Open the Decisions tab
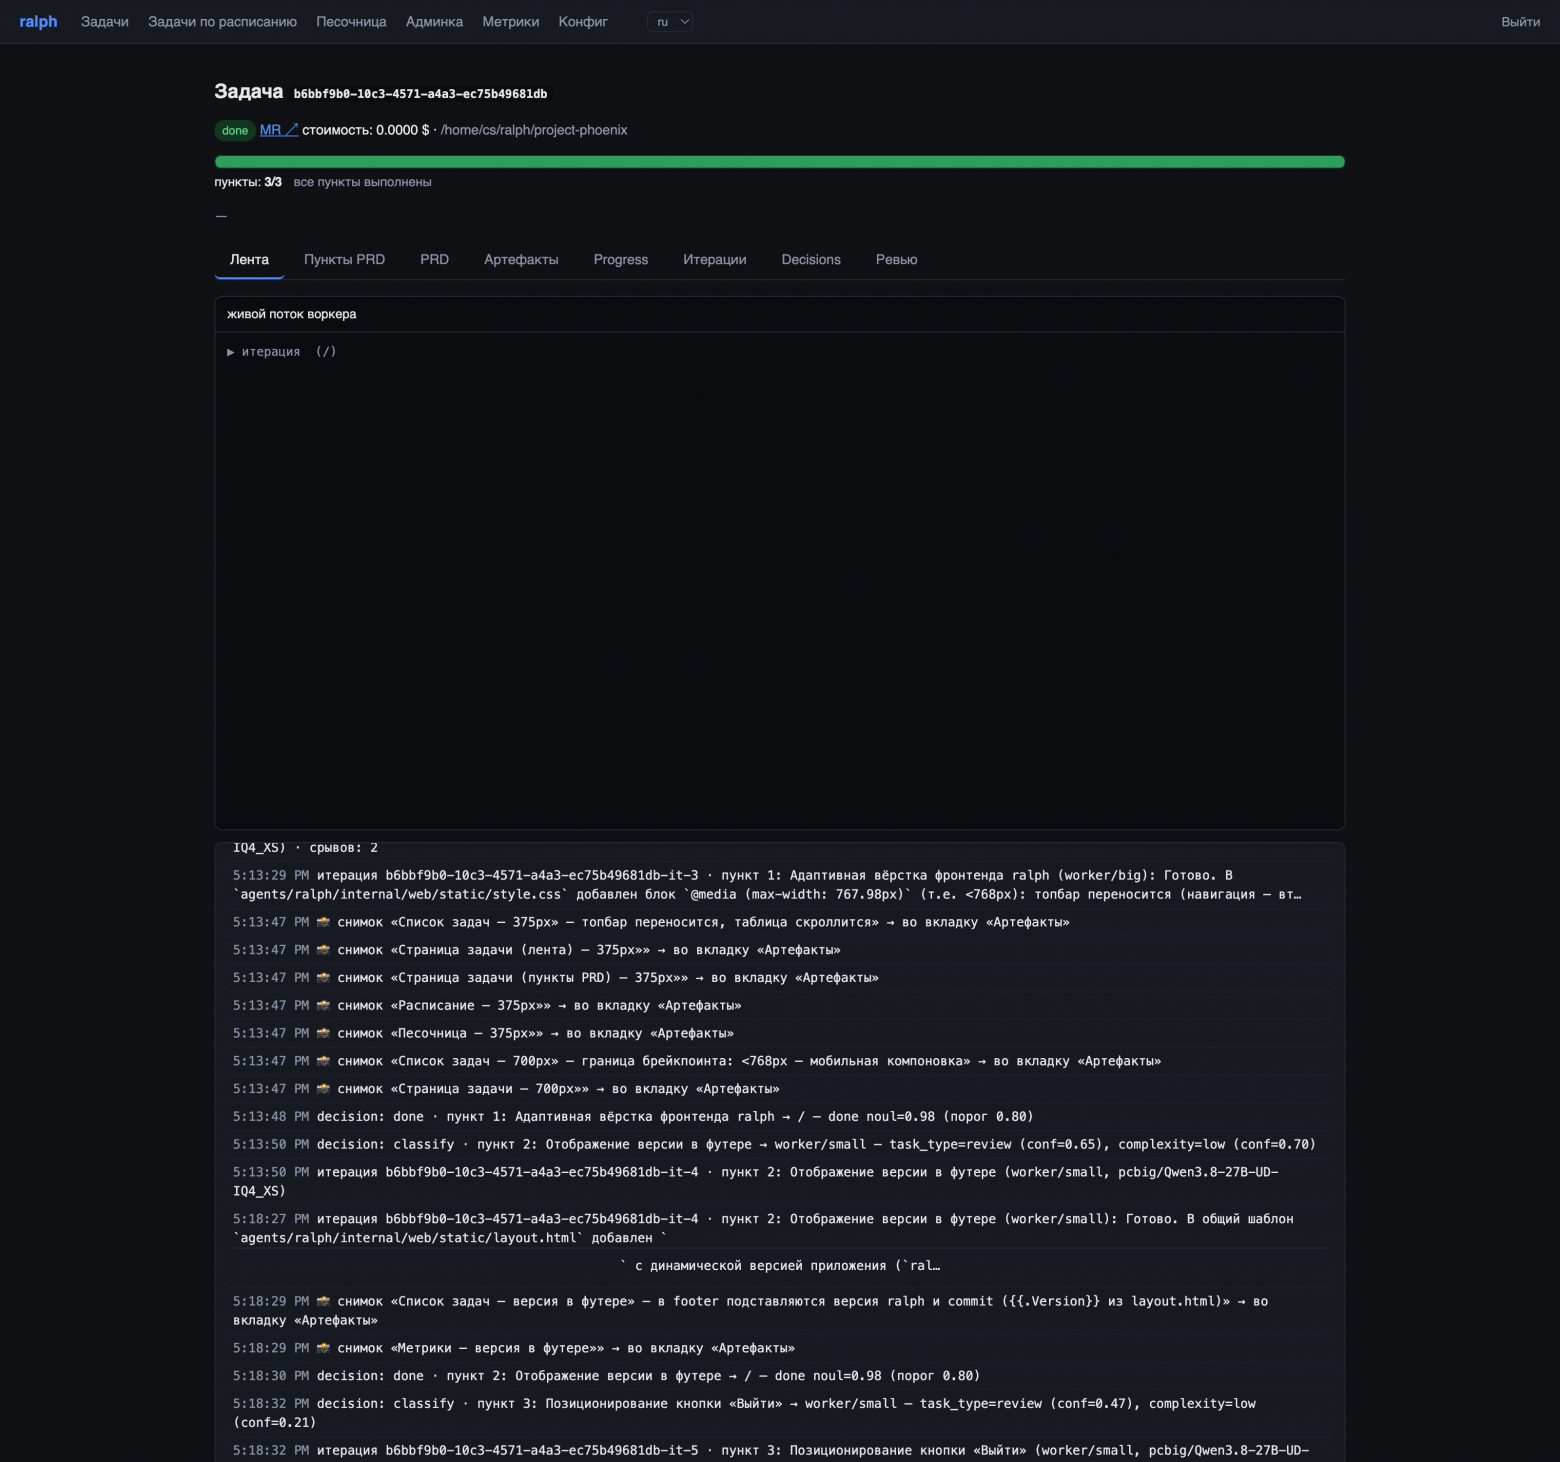 coord(811,260)
